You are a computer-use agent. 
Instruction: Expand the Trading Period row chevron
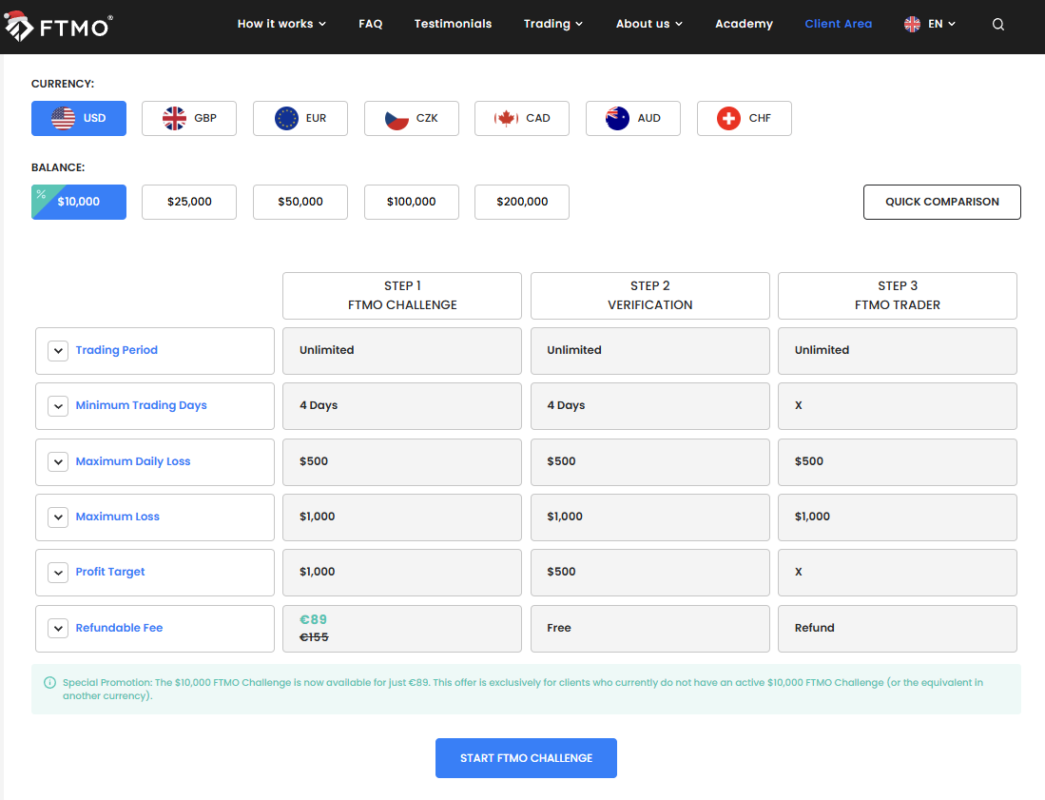pyautogui.click(x=58, y=351)
